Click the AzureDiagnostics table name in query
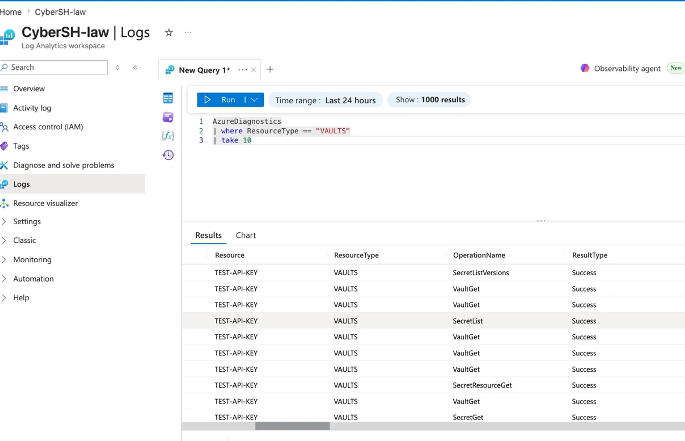The height and width of the screenshot is (441, 685). coord(247,121)
